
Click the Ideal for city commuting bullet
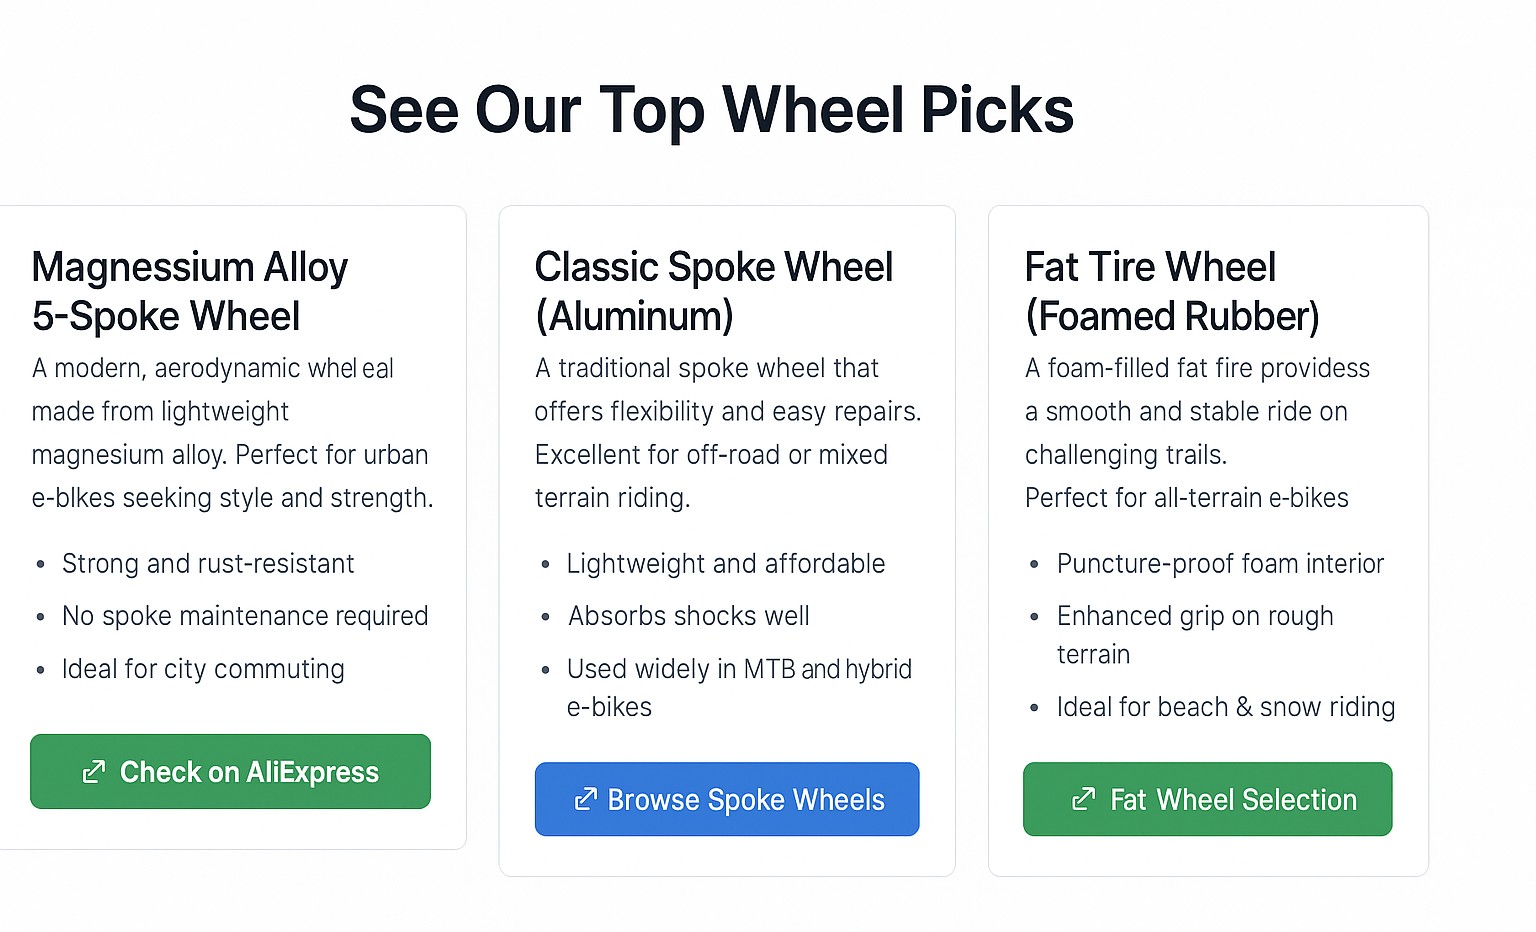[x=203, y=669]
